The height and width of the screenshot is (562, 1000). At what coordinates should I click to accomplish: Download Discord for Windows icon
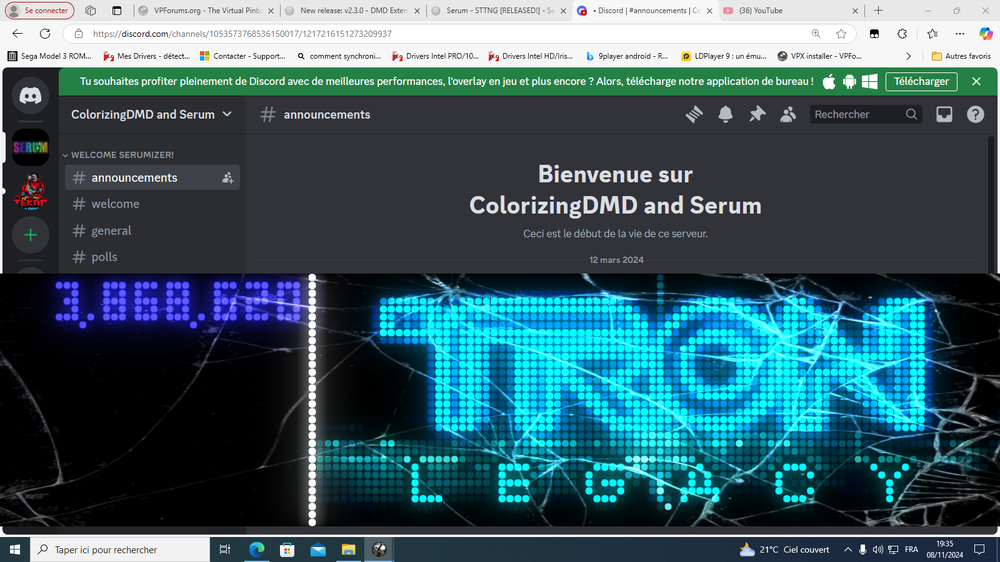click(x=869, y=82)
